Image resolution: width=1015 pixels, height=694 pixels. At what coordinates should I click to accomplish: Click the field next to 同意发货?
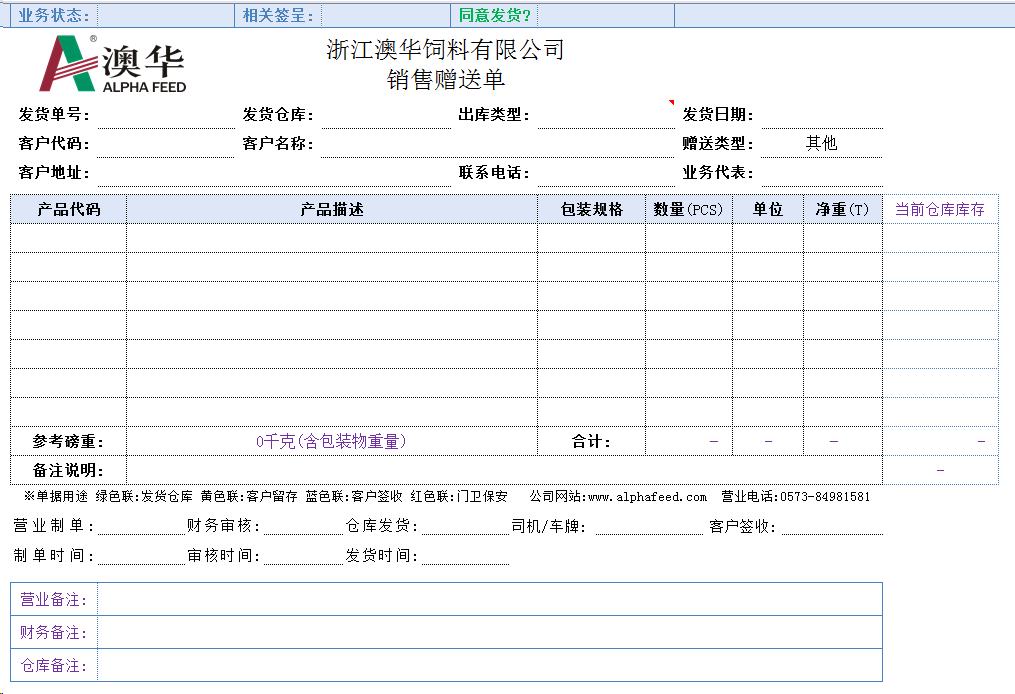(x=607, y=15)
